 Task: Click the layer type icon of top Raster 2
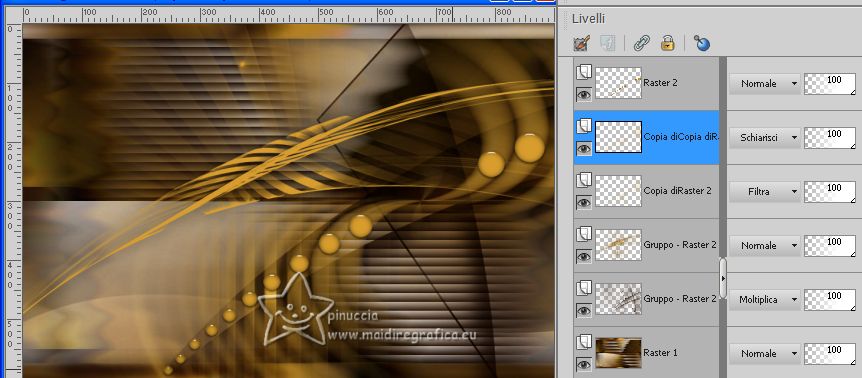583,73
